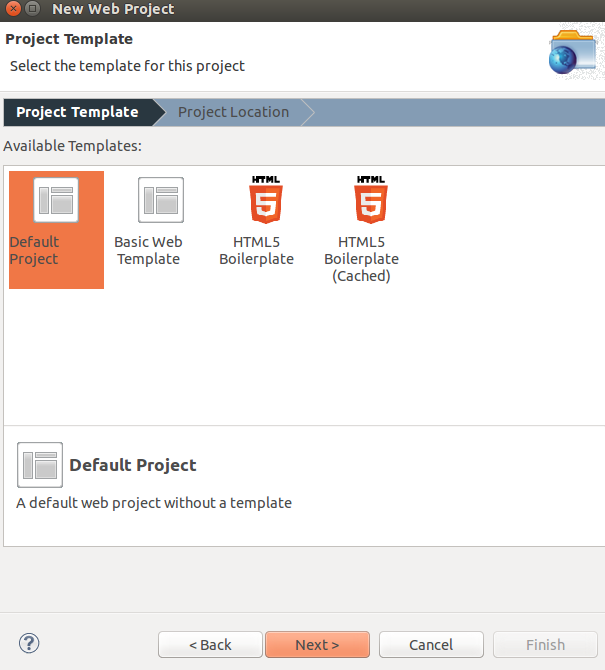The height and width of the screenshot is (670, 605).
Task: Click the Finish button
Action: coord(545,644)
